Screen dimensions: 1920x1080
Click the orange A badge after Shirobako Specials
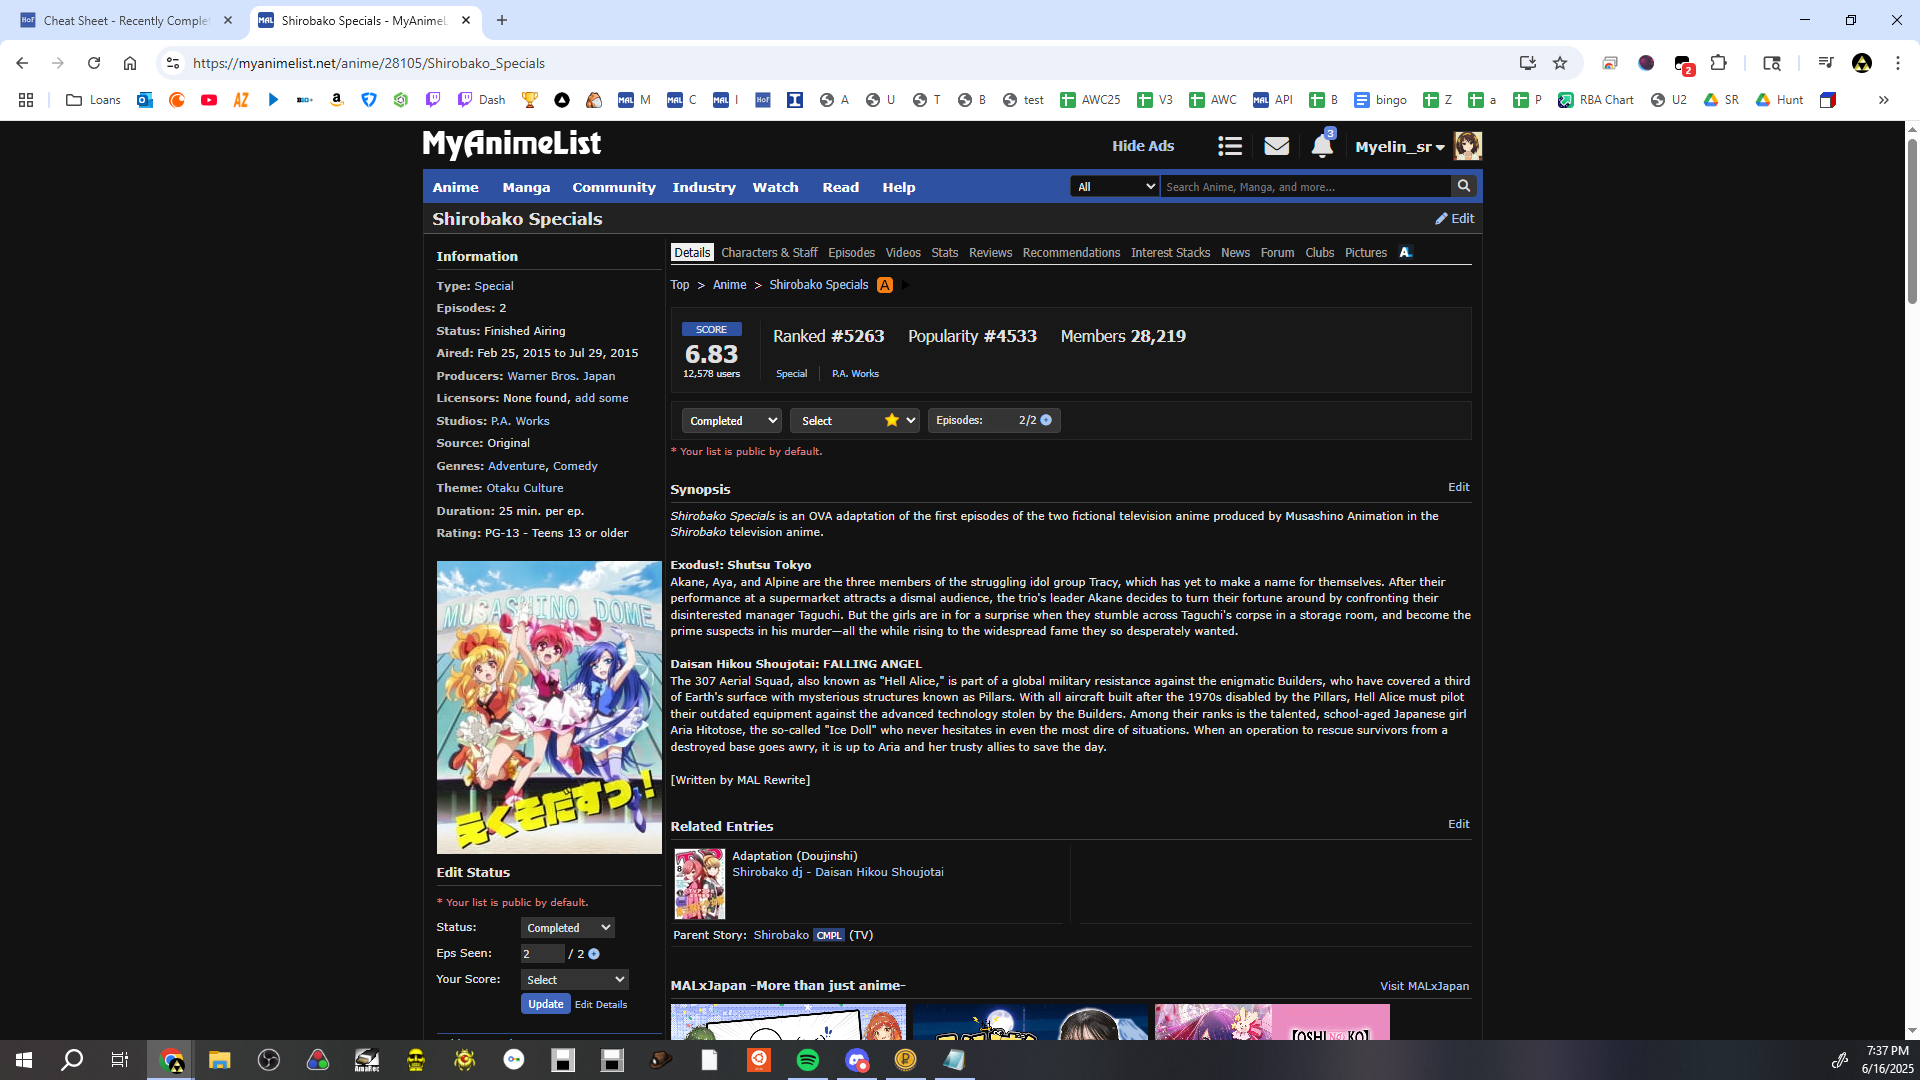pyautogui.click(x=885, y=285)
